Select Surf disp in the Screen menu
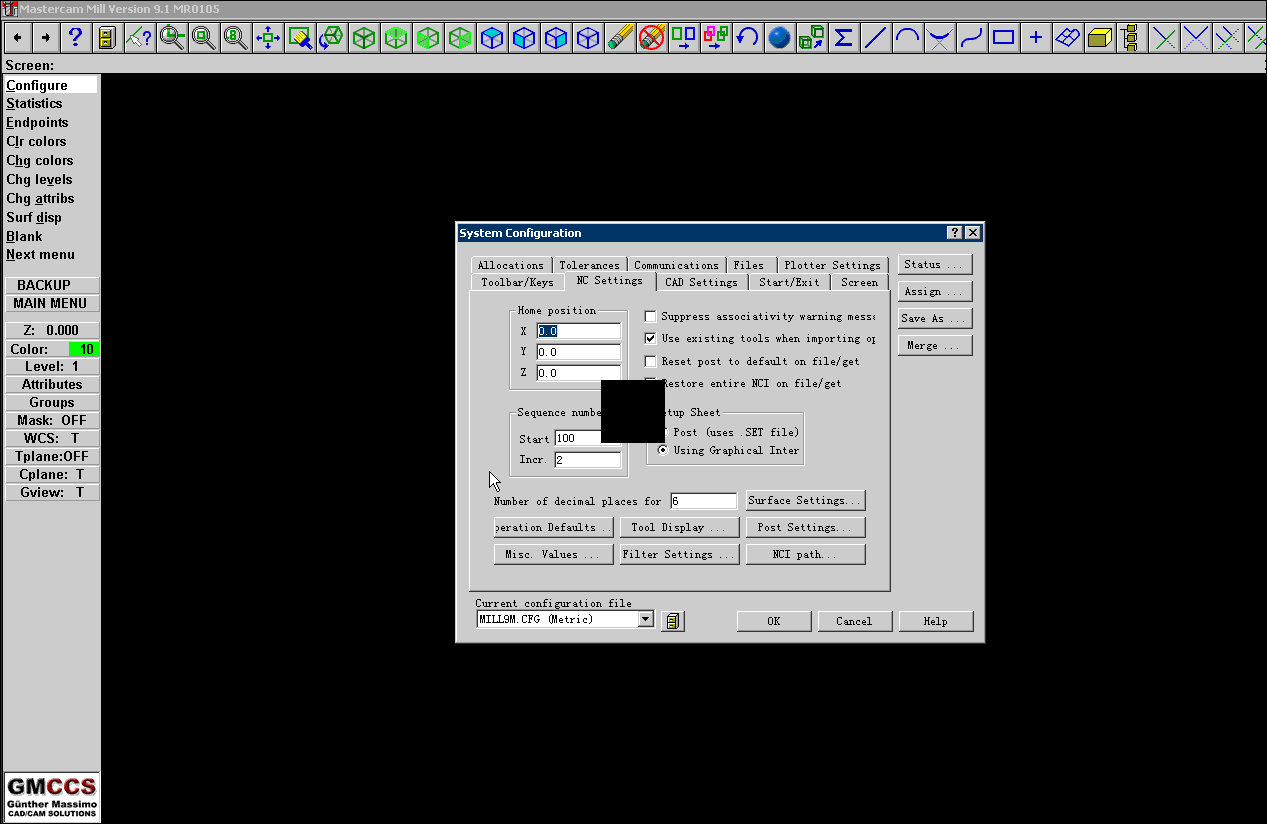Screen dimensions: 1267x824 point(34,217)
